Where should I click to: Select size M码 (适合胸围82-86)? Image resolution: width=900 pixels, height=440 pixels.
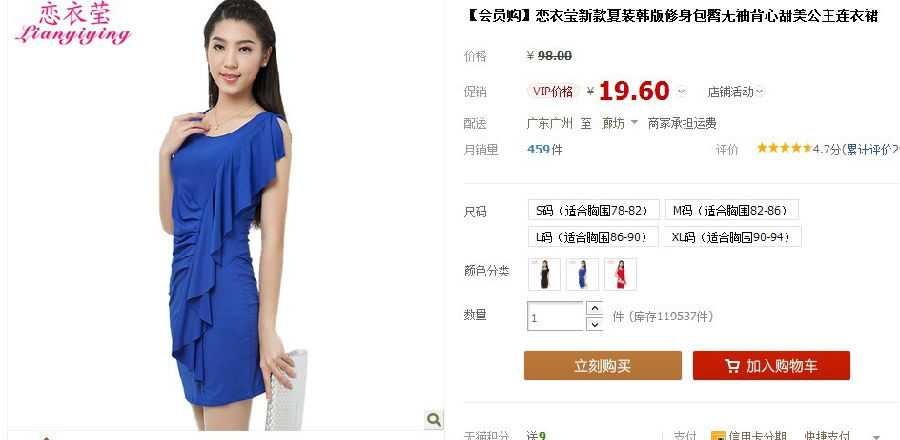(x=731, y=210)
